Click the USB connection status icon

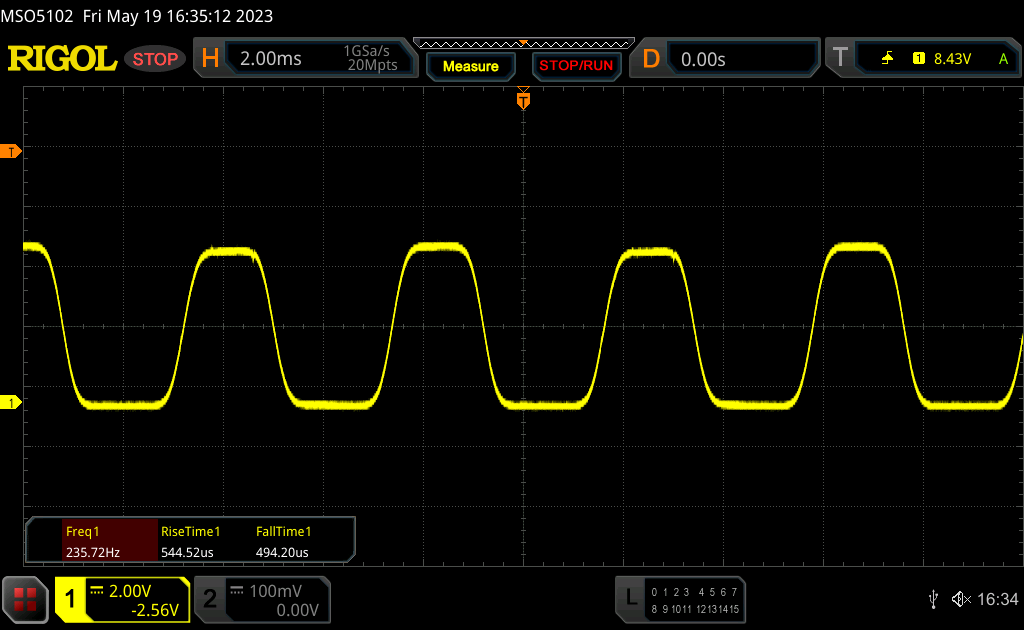click(x=934, y=599)
